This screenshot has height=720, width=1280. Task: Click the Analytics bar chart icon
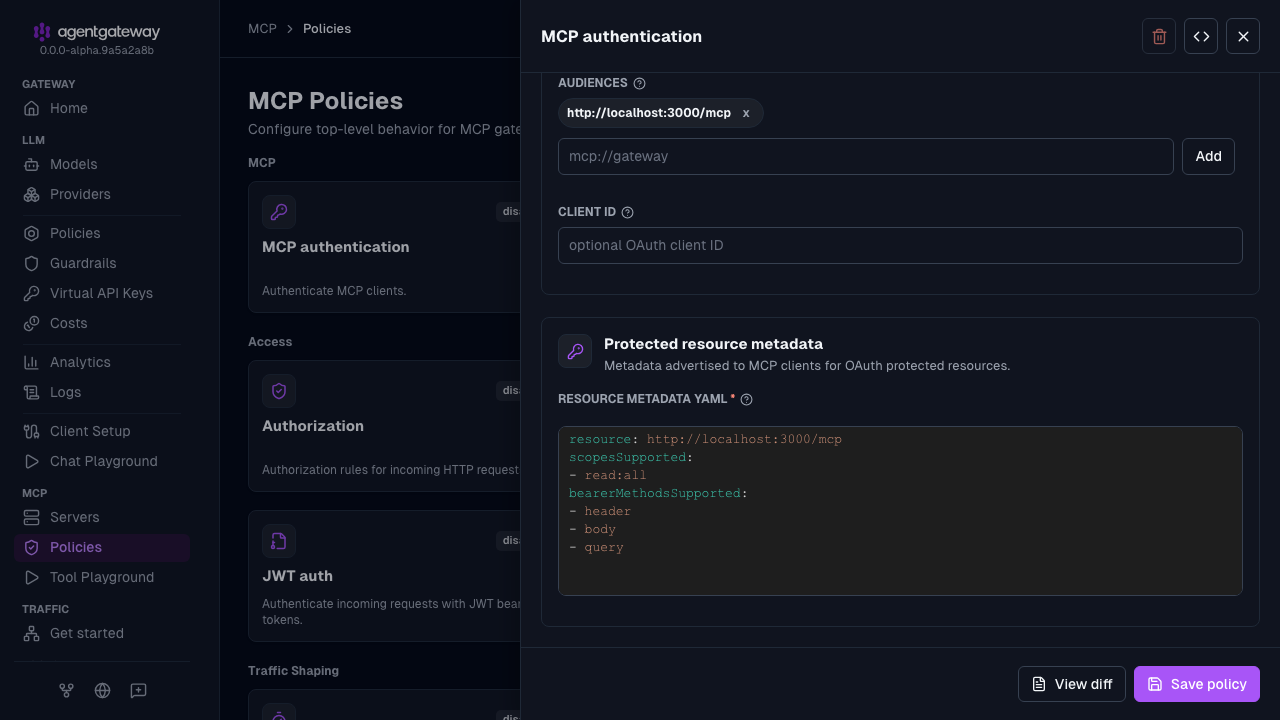pos(31,362)
